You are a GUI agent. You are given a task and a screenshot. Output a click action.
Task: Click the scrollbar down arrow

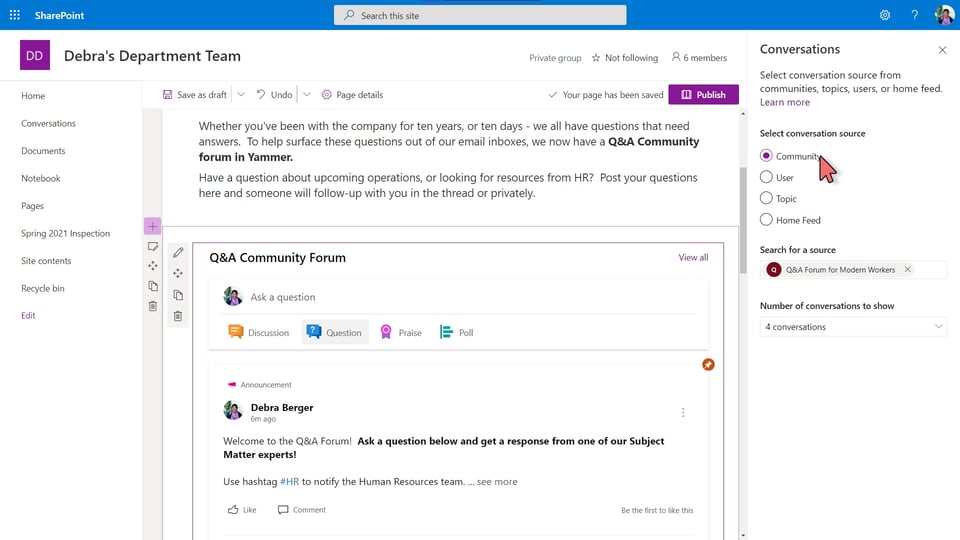[743, 535]
